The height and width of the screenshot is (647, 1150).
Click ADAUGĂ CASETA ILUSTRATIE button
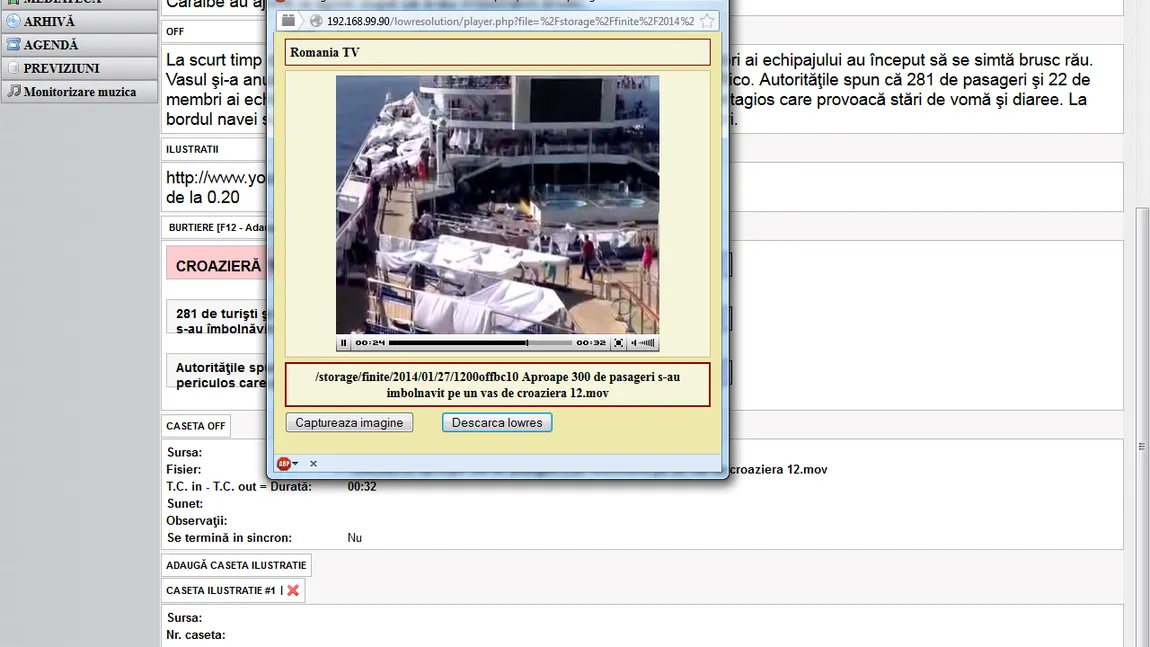point(236,566)
